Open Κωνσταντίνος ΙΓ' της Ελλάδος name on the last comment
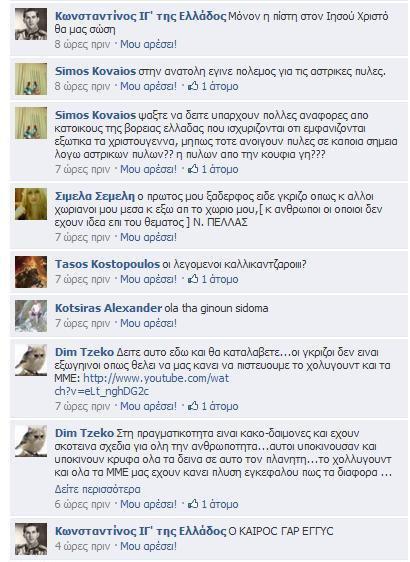This screenshot has width=410, height=562. [140, 531]
